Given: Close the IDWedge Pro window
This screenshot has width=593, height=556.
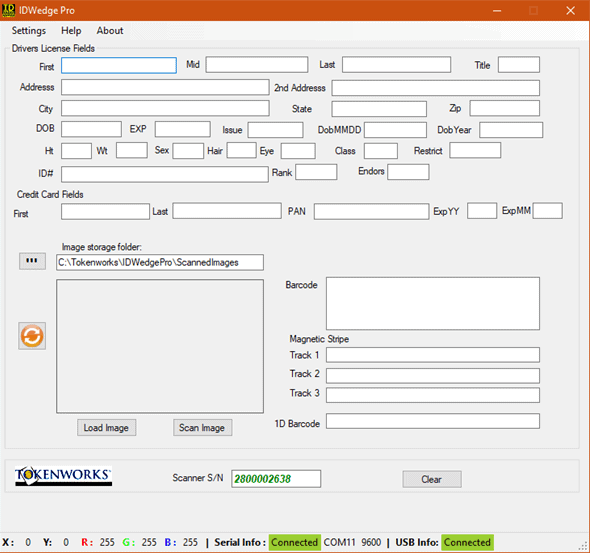Looking at the screenshot, I should pyautogui.click(x=571, y=11).
